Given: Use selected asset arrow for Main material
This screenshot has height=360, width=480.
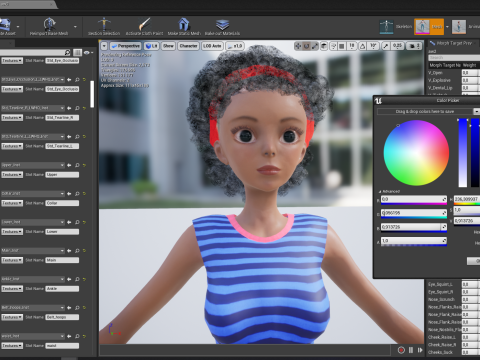Looking at the screenshot, I should coord(69,250).
